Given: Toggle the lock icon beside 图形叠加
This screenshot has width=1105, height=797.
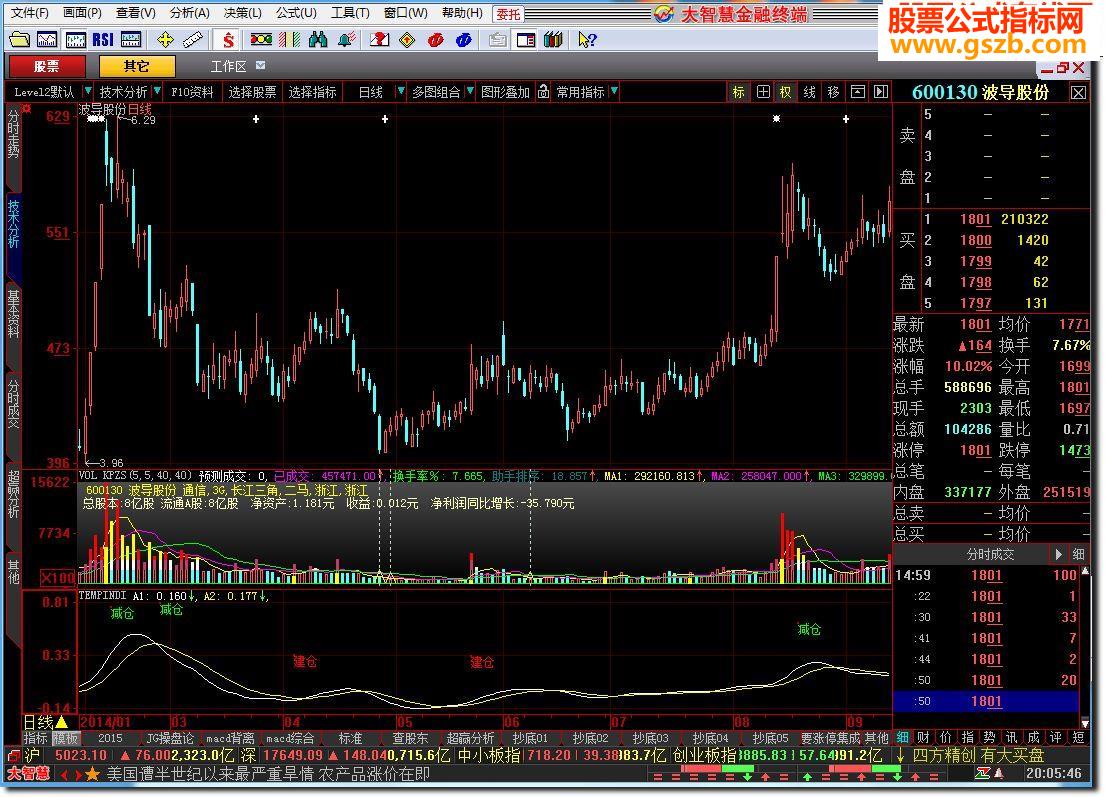Looking at the screenshot, I should 543,92.
